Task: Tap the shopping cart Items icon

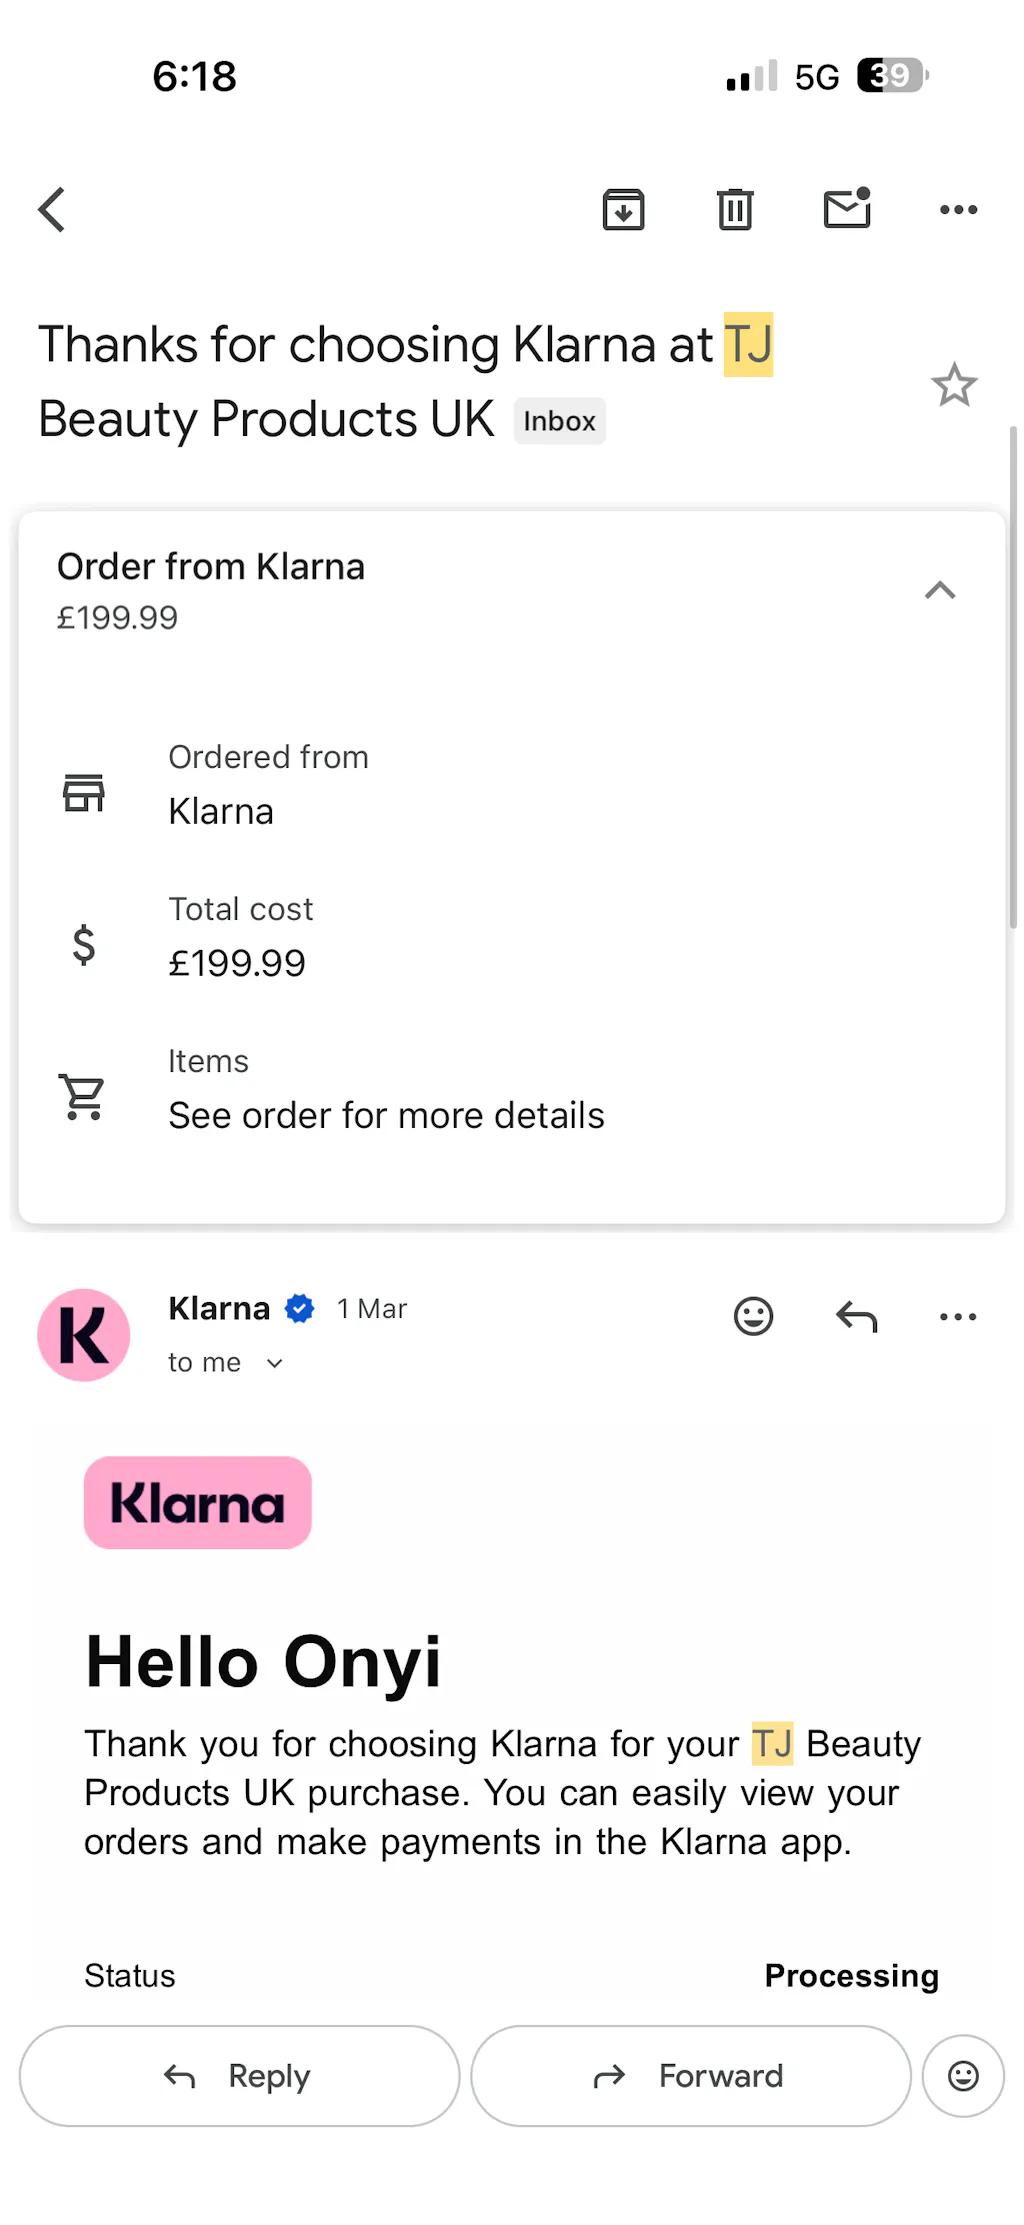Action: [x=83, y=1096]
